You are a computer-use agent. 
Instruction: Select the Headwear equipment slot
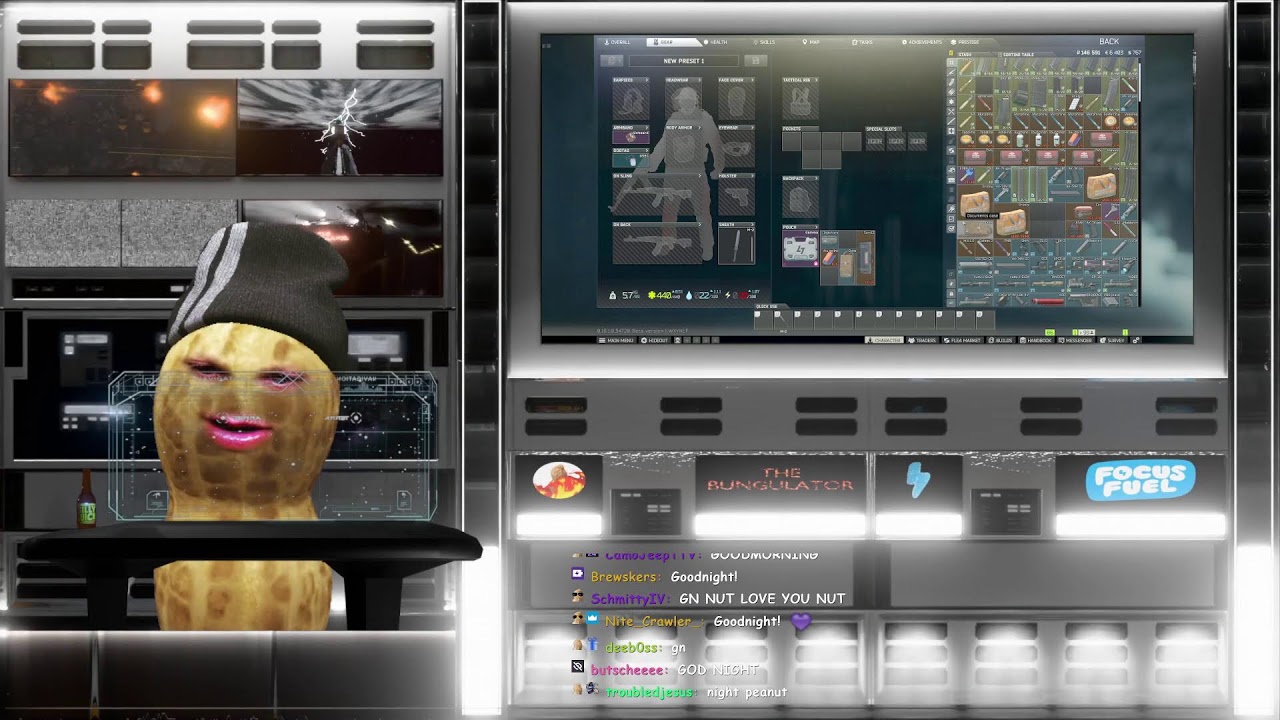(x=684, y=100)
